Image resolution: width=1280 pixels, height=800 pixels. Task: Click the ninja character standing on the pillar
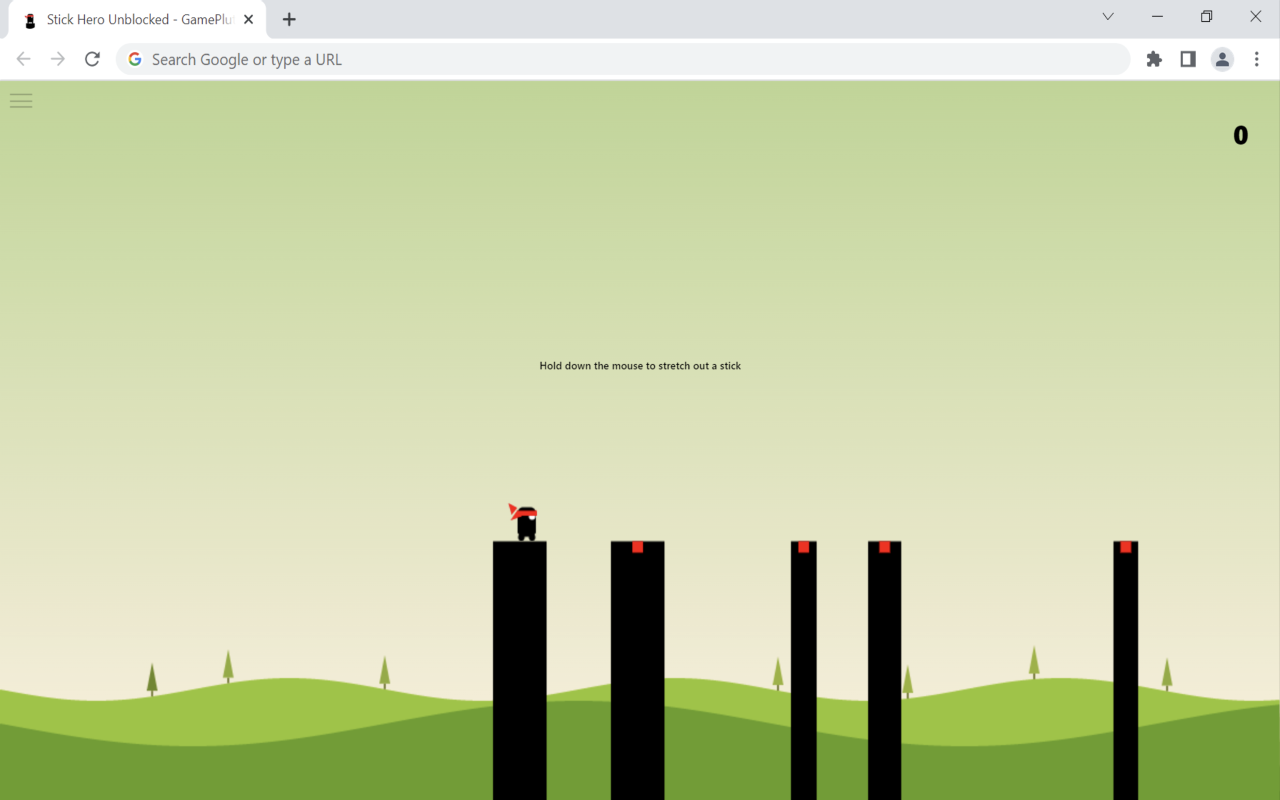(524, 521)
